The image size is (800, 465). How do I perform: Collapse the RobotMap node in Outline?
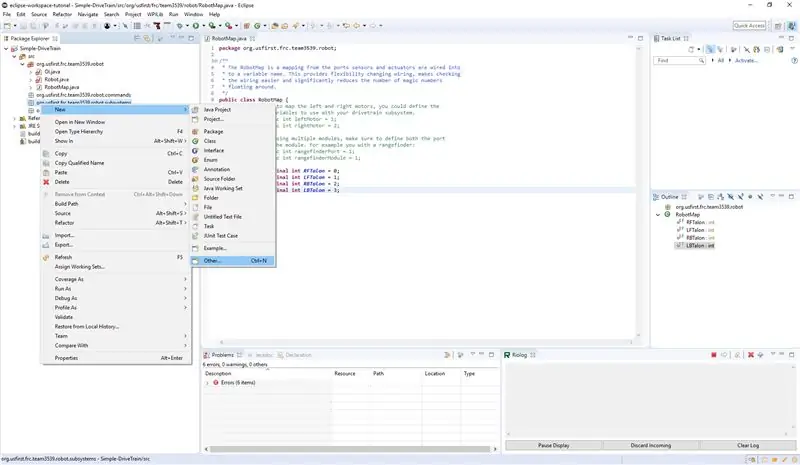pos(658,215)
